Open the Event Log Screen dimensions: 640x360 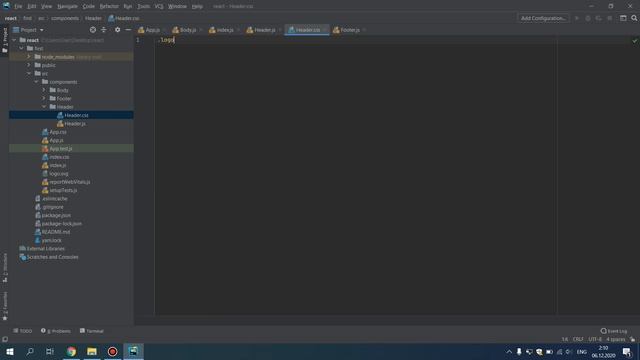click(x=613, y=331)
